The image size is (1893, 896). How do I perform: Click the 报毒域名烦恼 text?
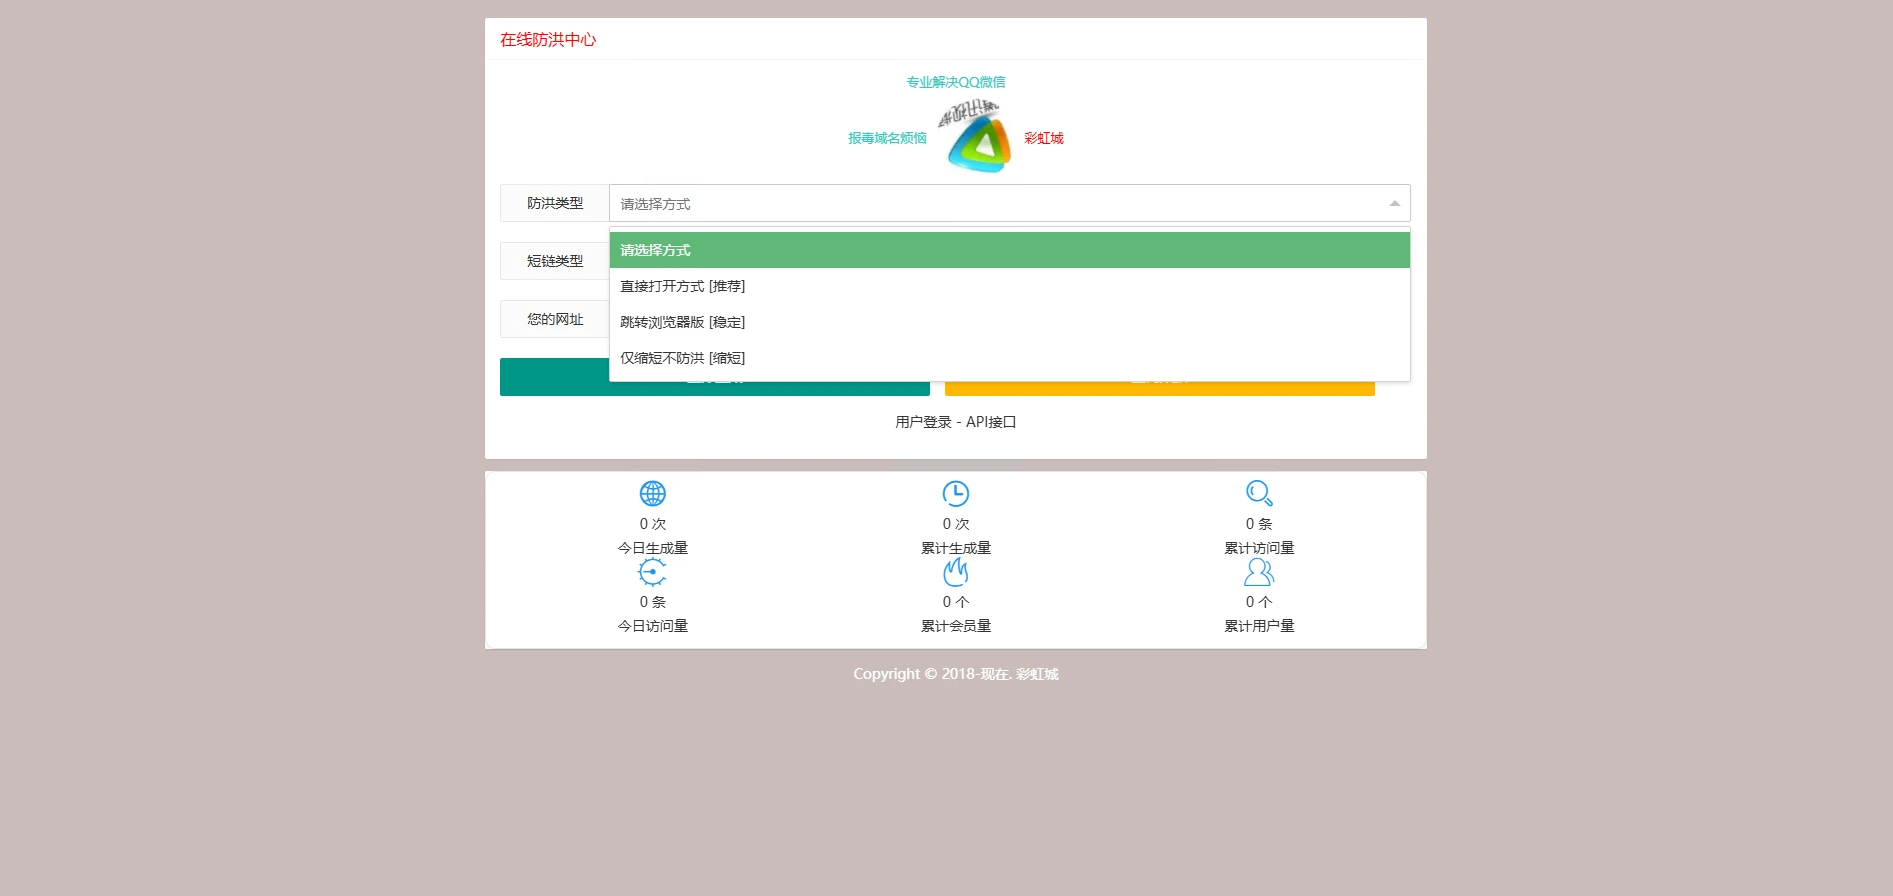887,138
